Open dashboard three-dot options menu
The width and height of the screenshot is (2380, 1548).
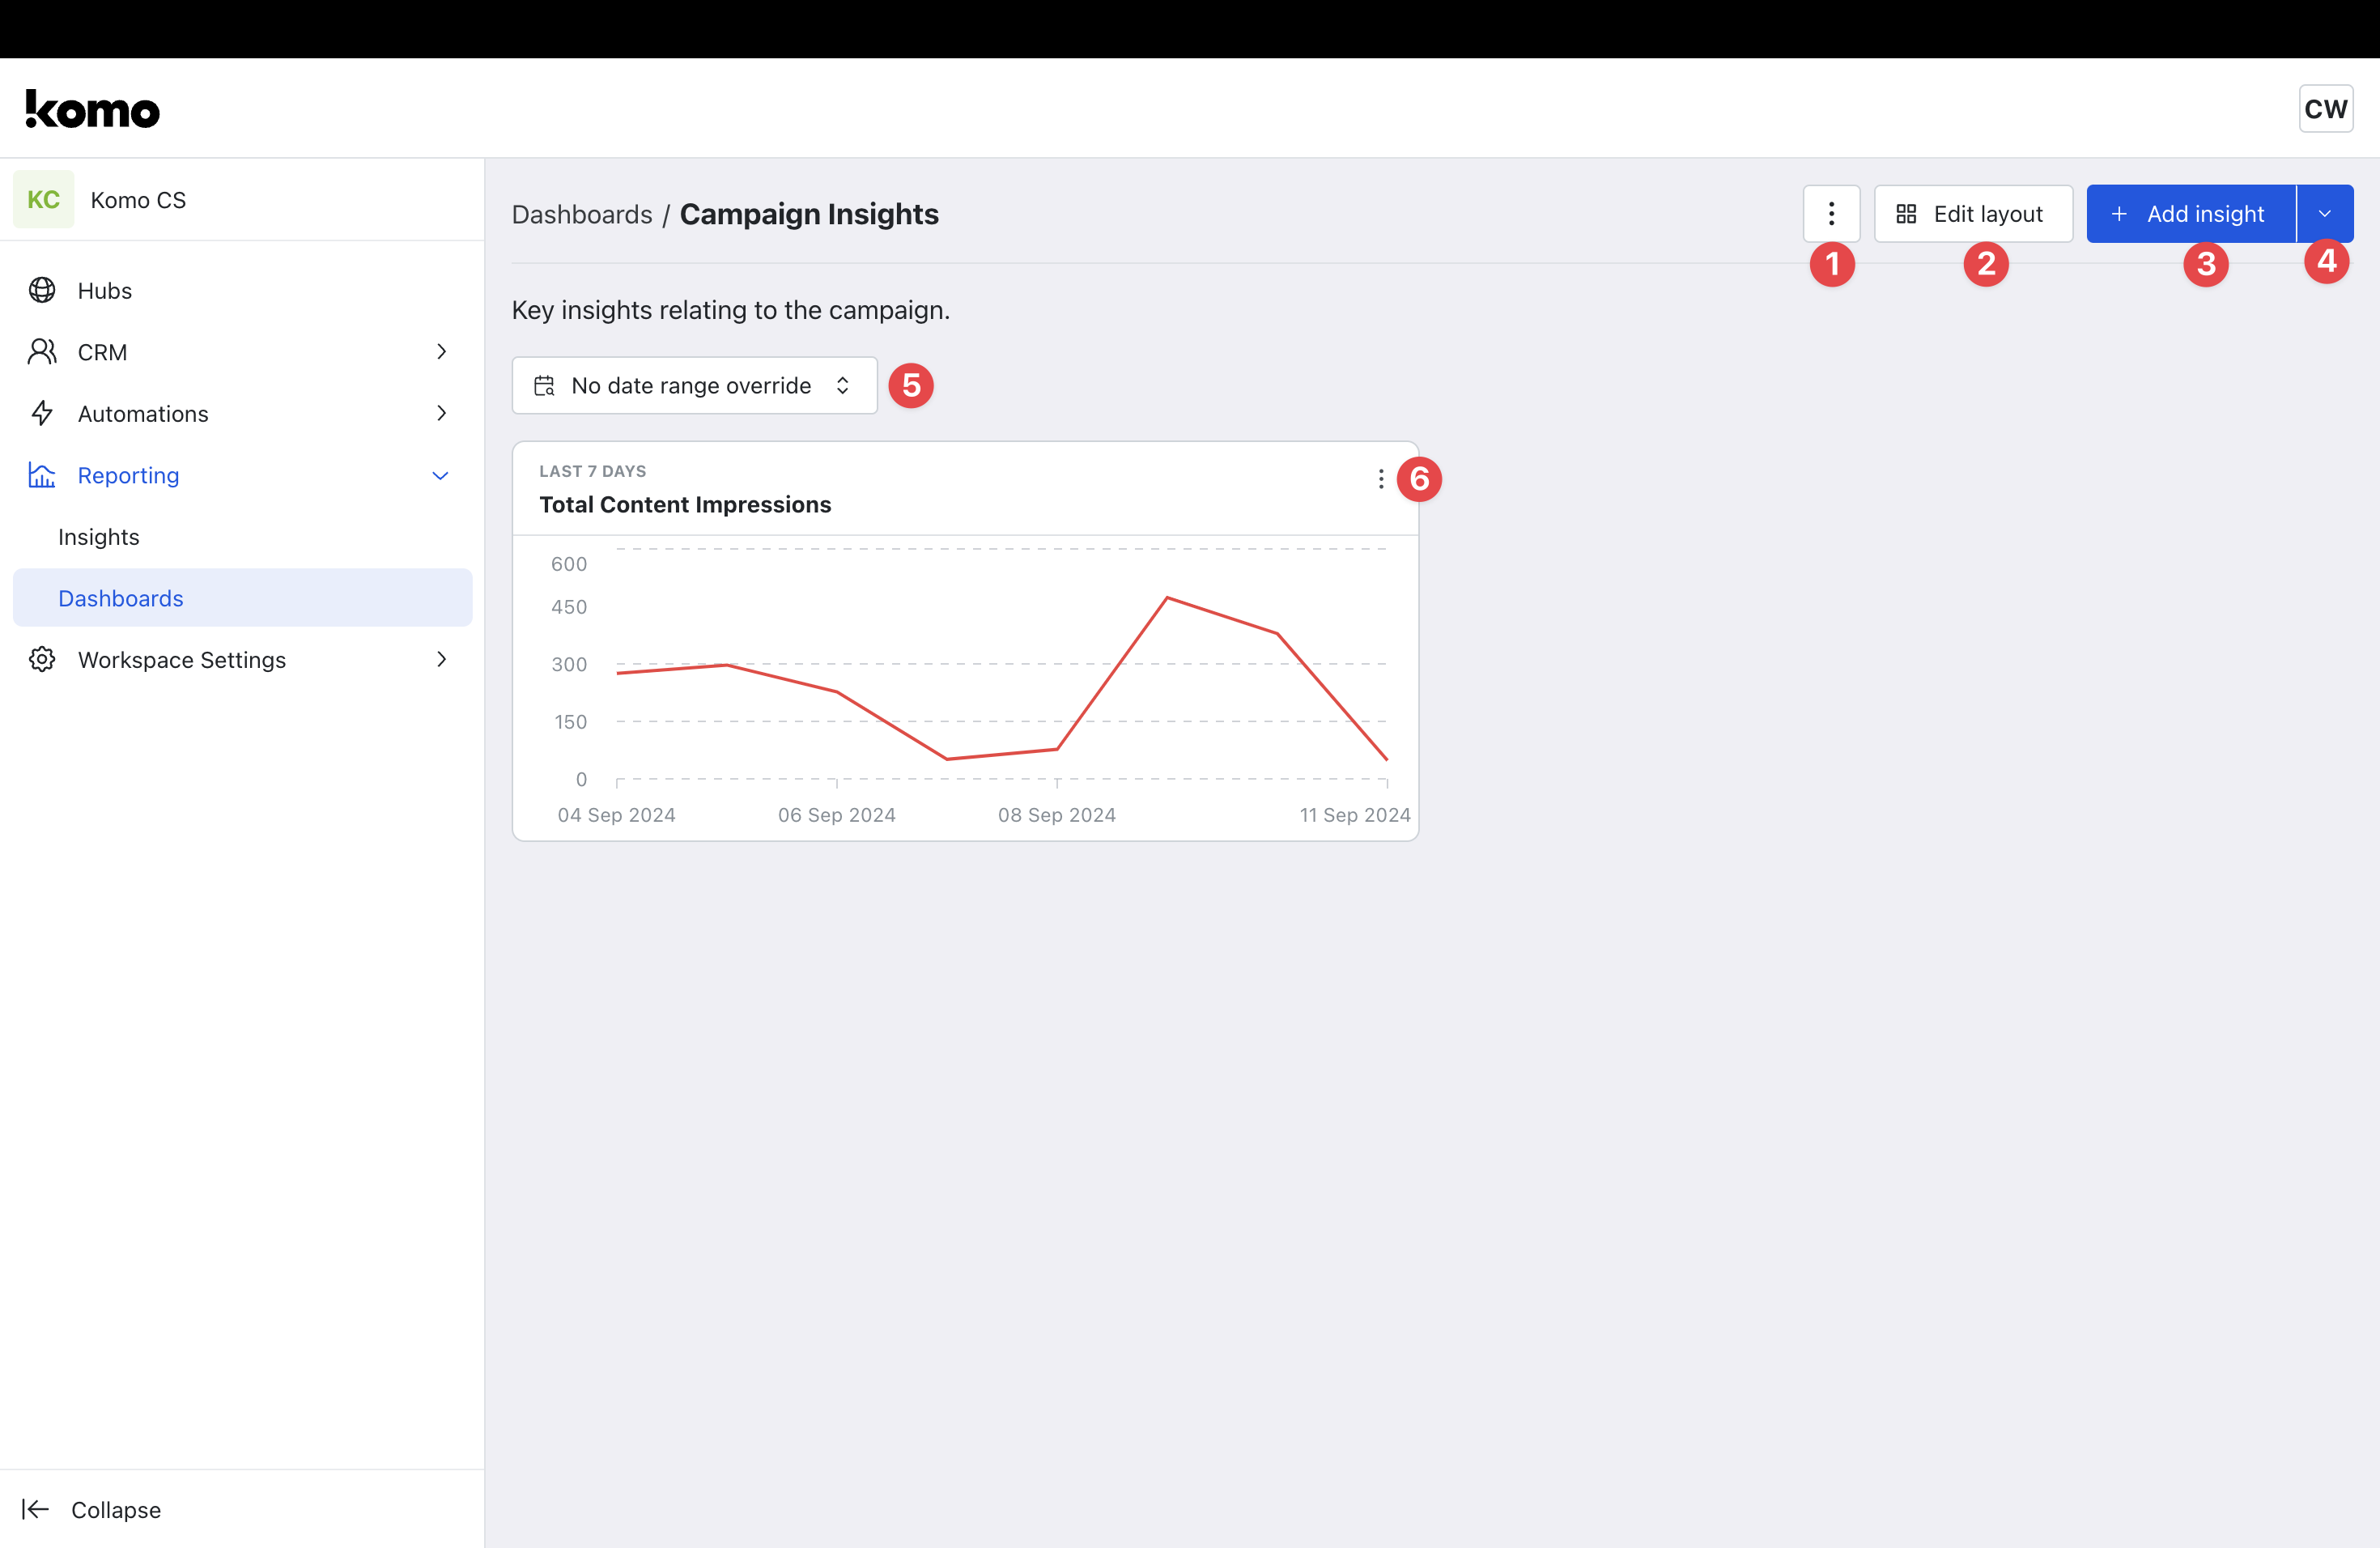click(x=1831, y=214)
